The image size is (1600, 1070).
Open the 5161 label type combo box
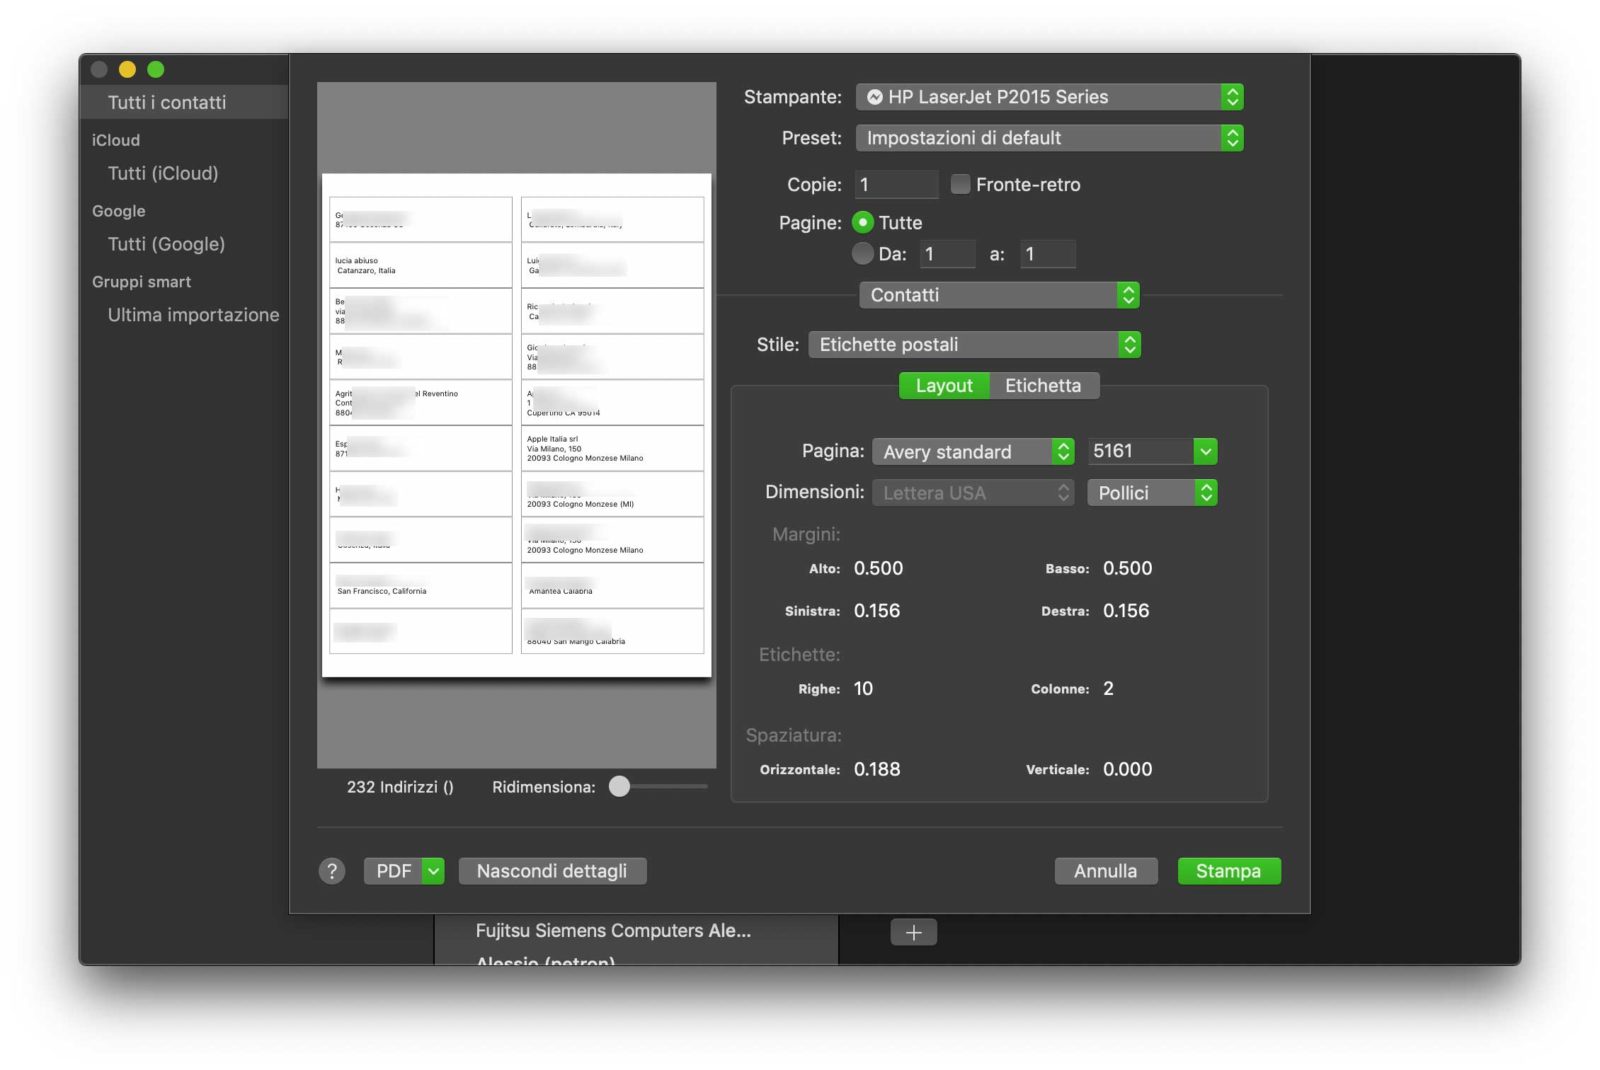pos(1151,451)
